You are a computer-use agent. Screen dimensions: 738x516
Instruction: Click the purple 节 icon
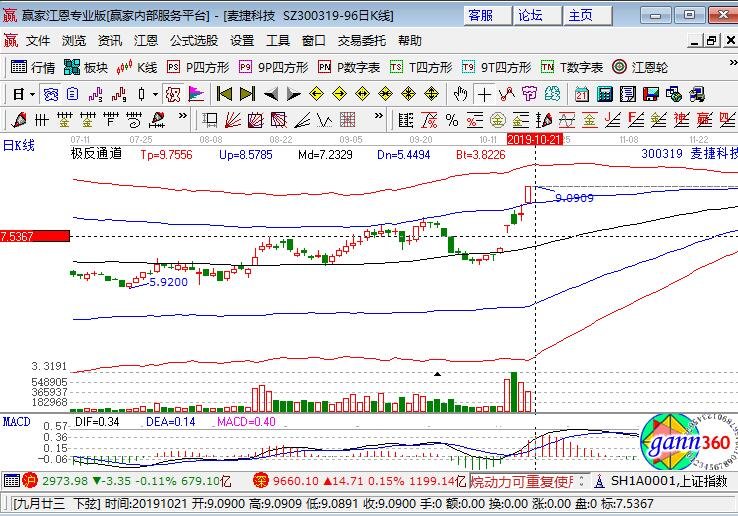529,95
